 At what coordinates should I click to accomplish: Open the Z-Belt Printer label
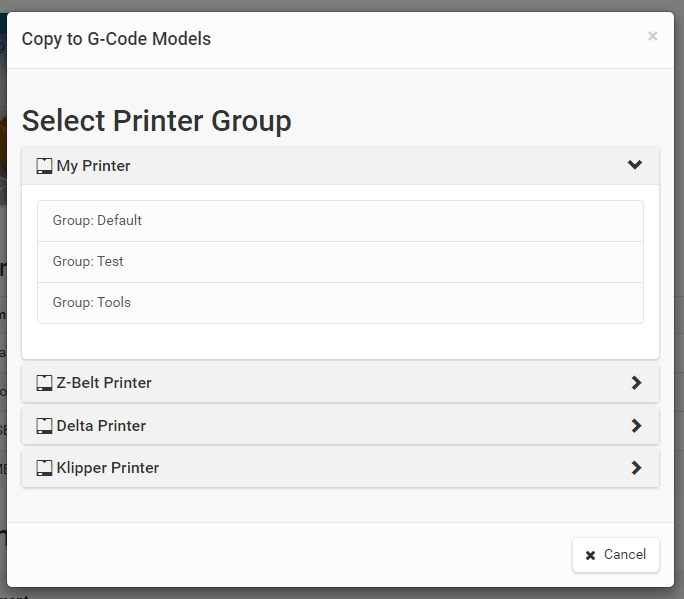pos(104,383)
